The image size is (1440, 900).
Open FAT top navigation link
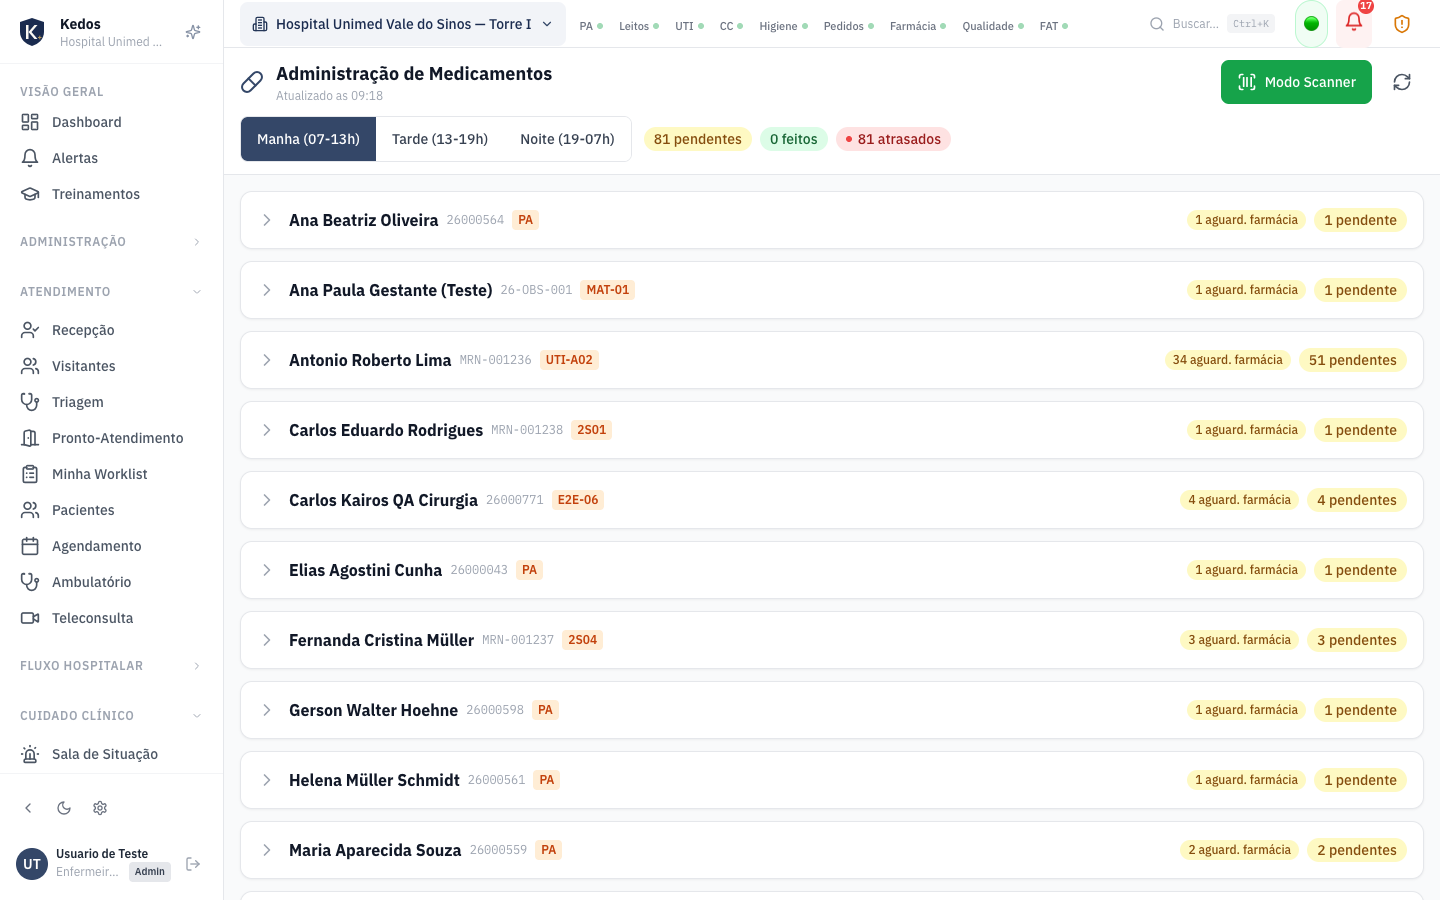[1054, 26]
